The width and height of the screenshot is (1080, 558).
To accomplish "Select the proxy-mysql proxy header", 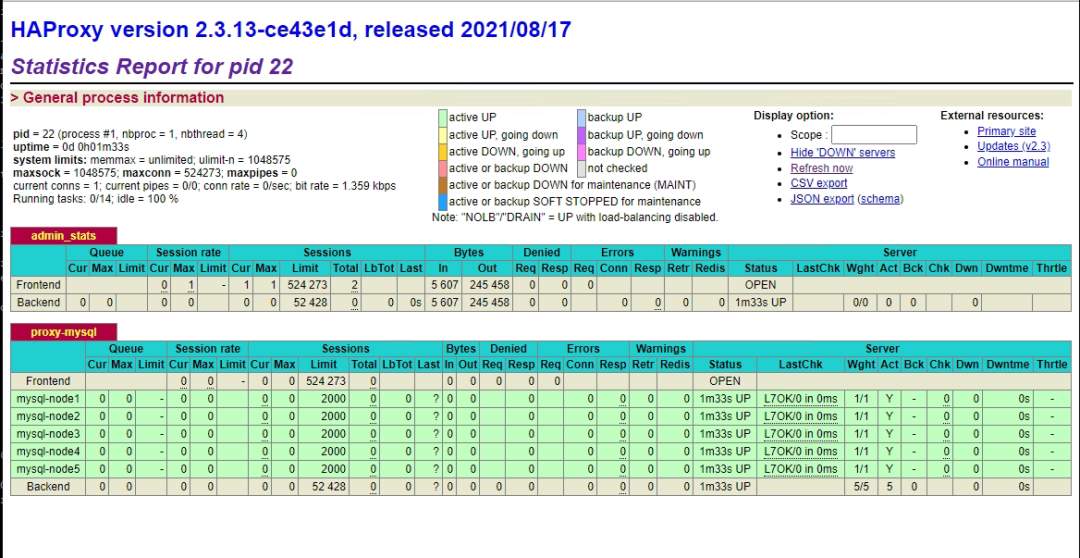I will (x=63, y=332).
